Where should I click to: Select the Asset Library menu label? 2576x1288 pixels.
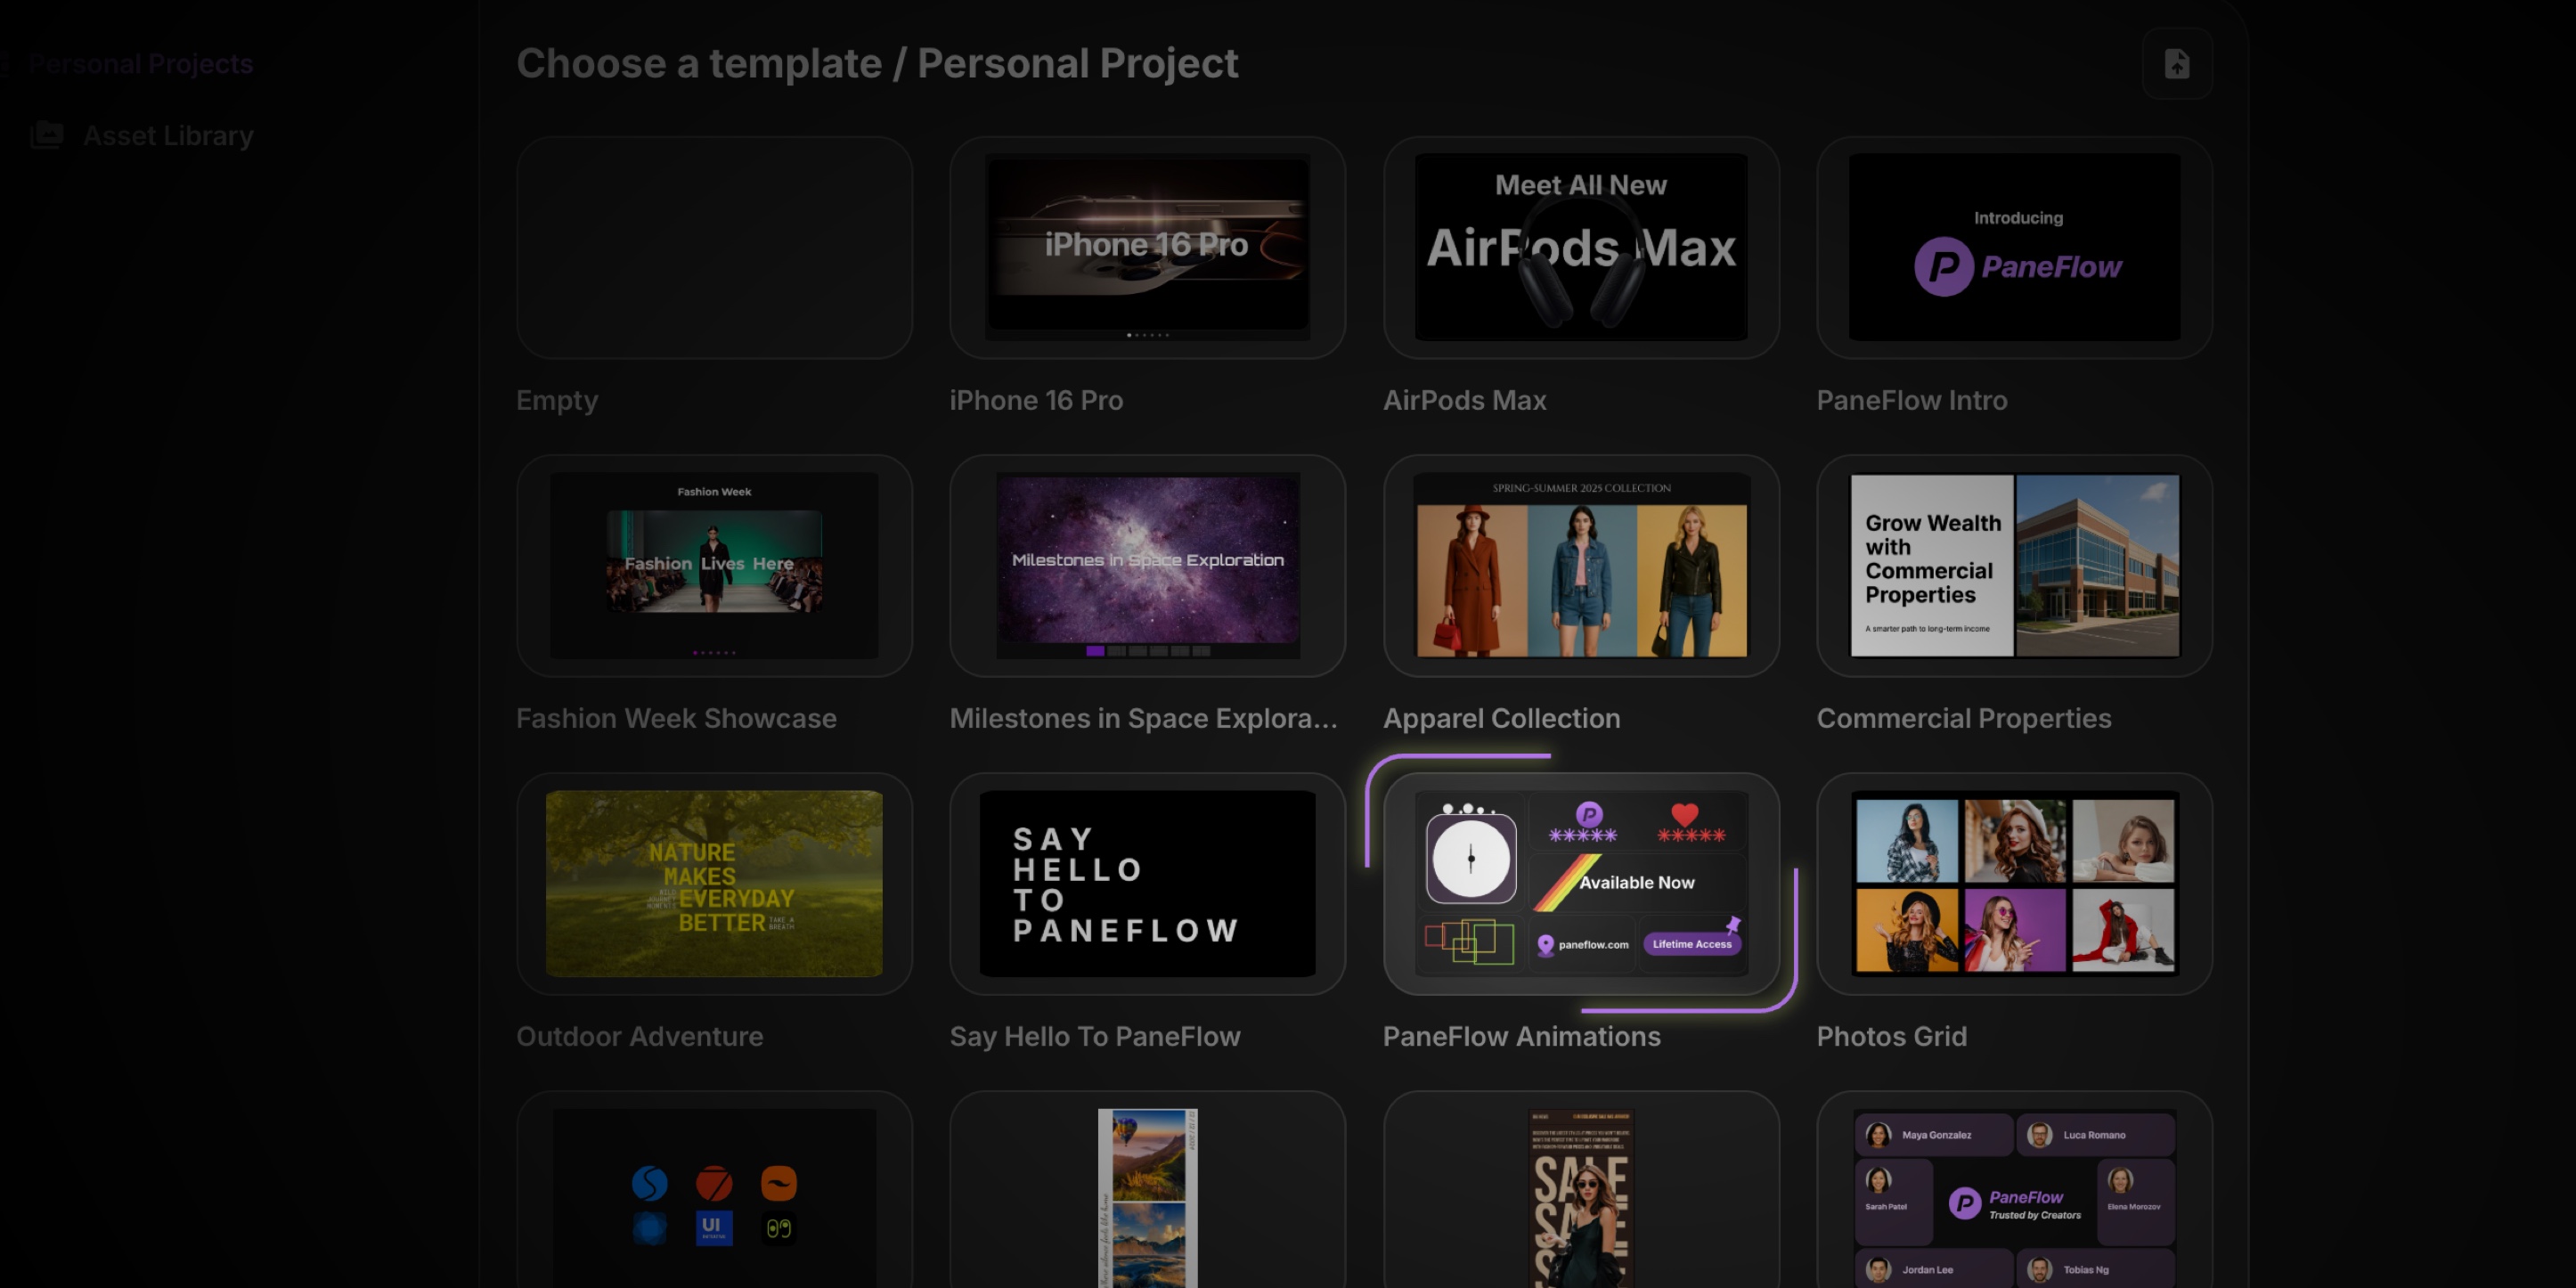(168, 136)
